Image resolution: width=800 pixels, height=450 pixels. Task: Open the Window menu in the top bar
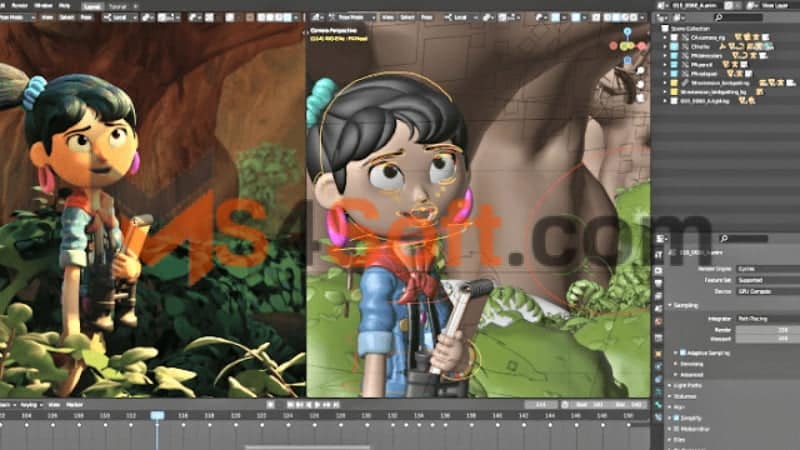[x=43, y=5]
